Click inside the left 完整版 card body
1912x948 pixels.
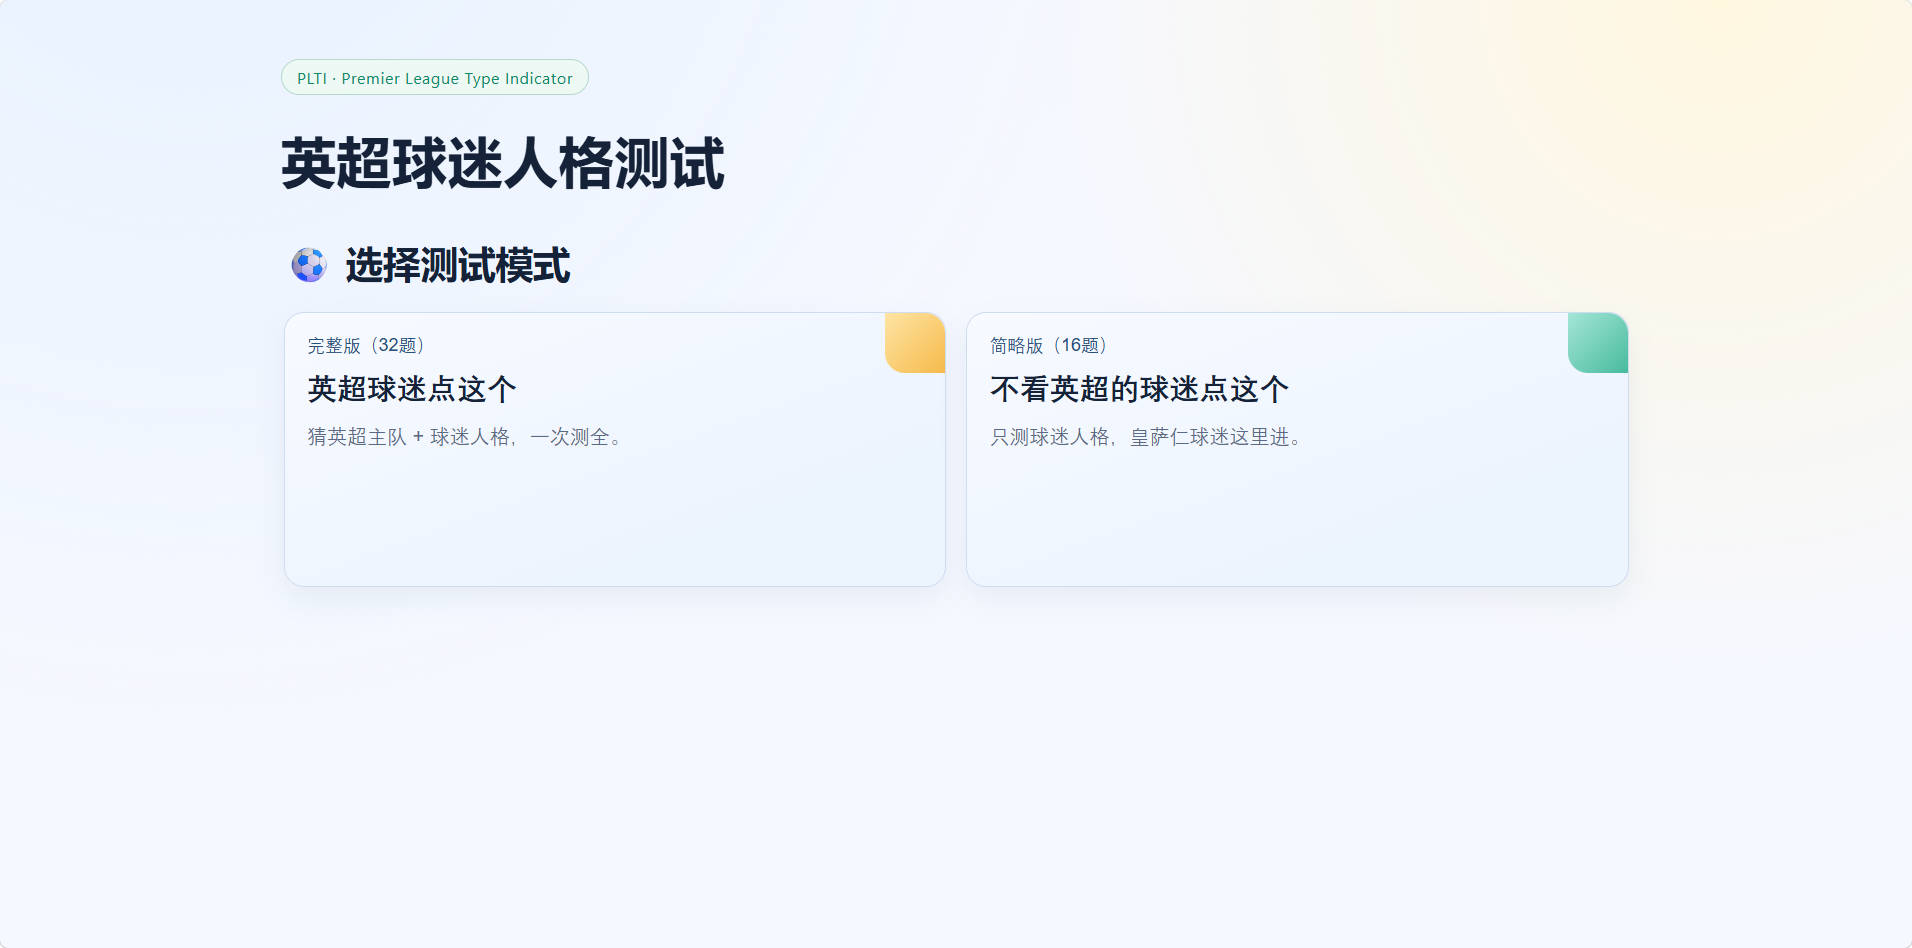614,510
